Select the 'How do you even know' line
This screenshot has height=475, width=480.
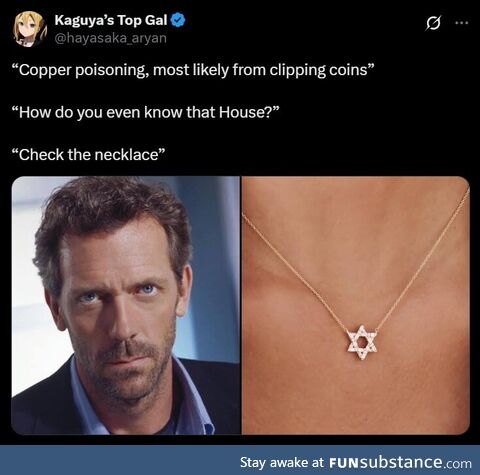point(145,112)
